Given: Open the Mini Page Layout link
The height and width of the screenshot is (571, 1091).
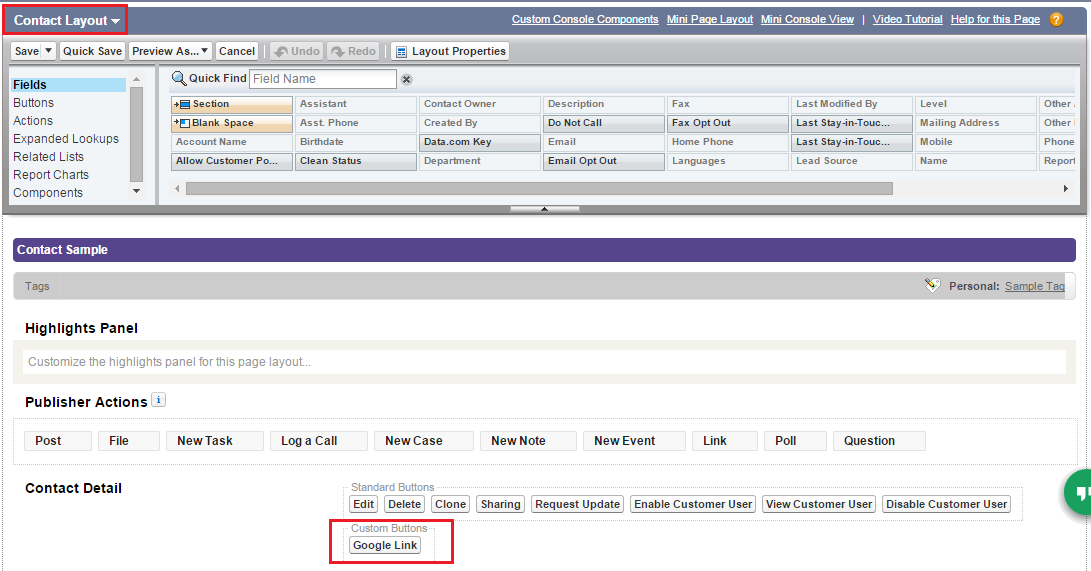Looking at the screenshot, I should tap(709, 19).
